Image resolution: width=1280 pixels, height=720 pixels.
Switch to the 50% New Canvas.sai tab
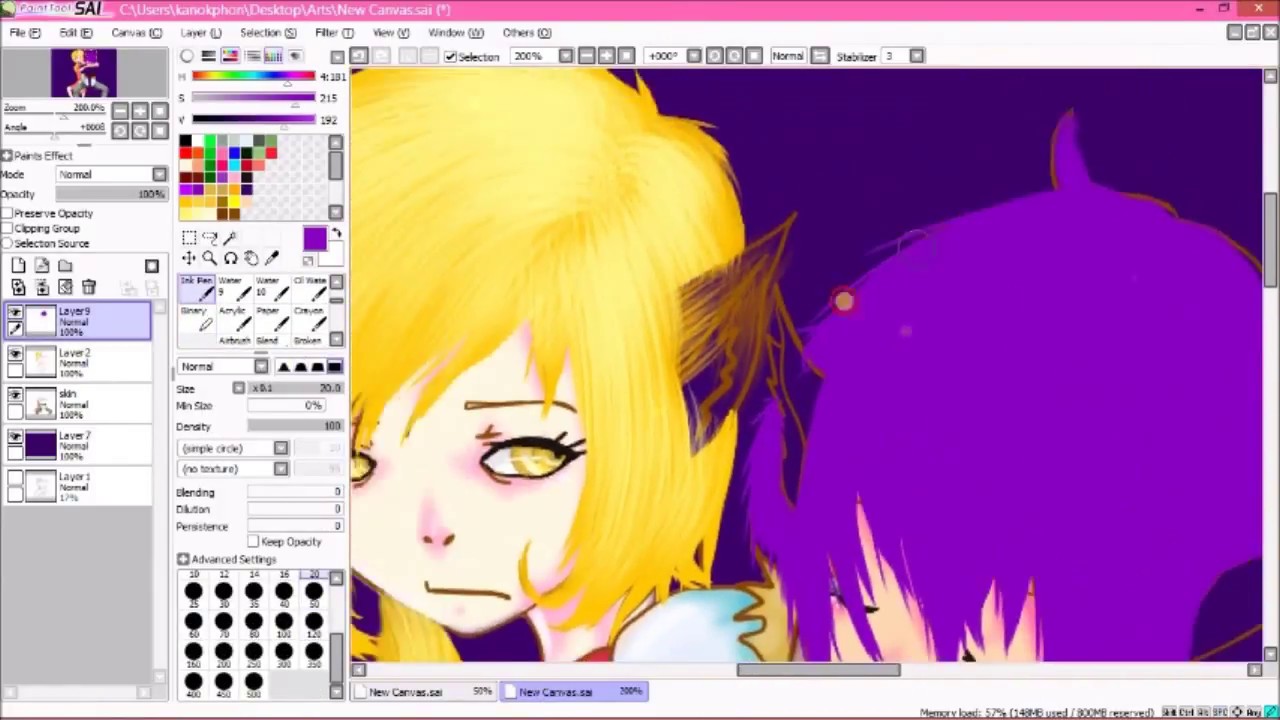(427, 692)
